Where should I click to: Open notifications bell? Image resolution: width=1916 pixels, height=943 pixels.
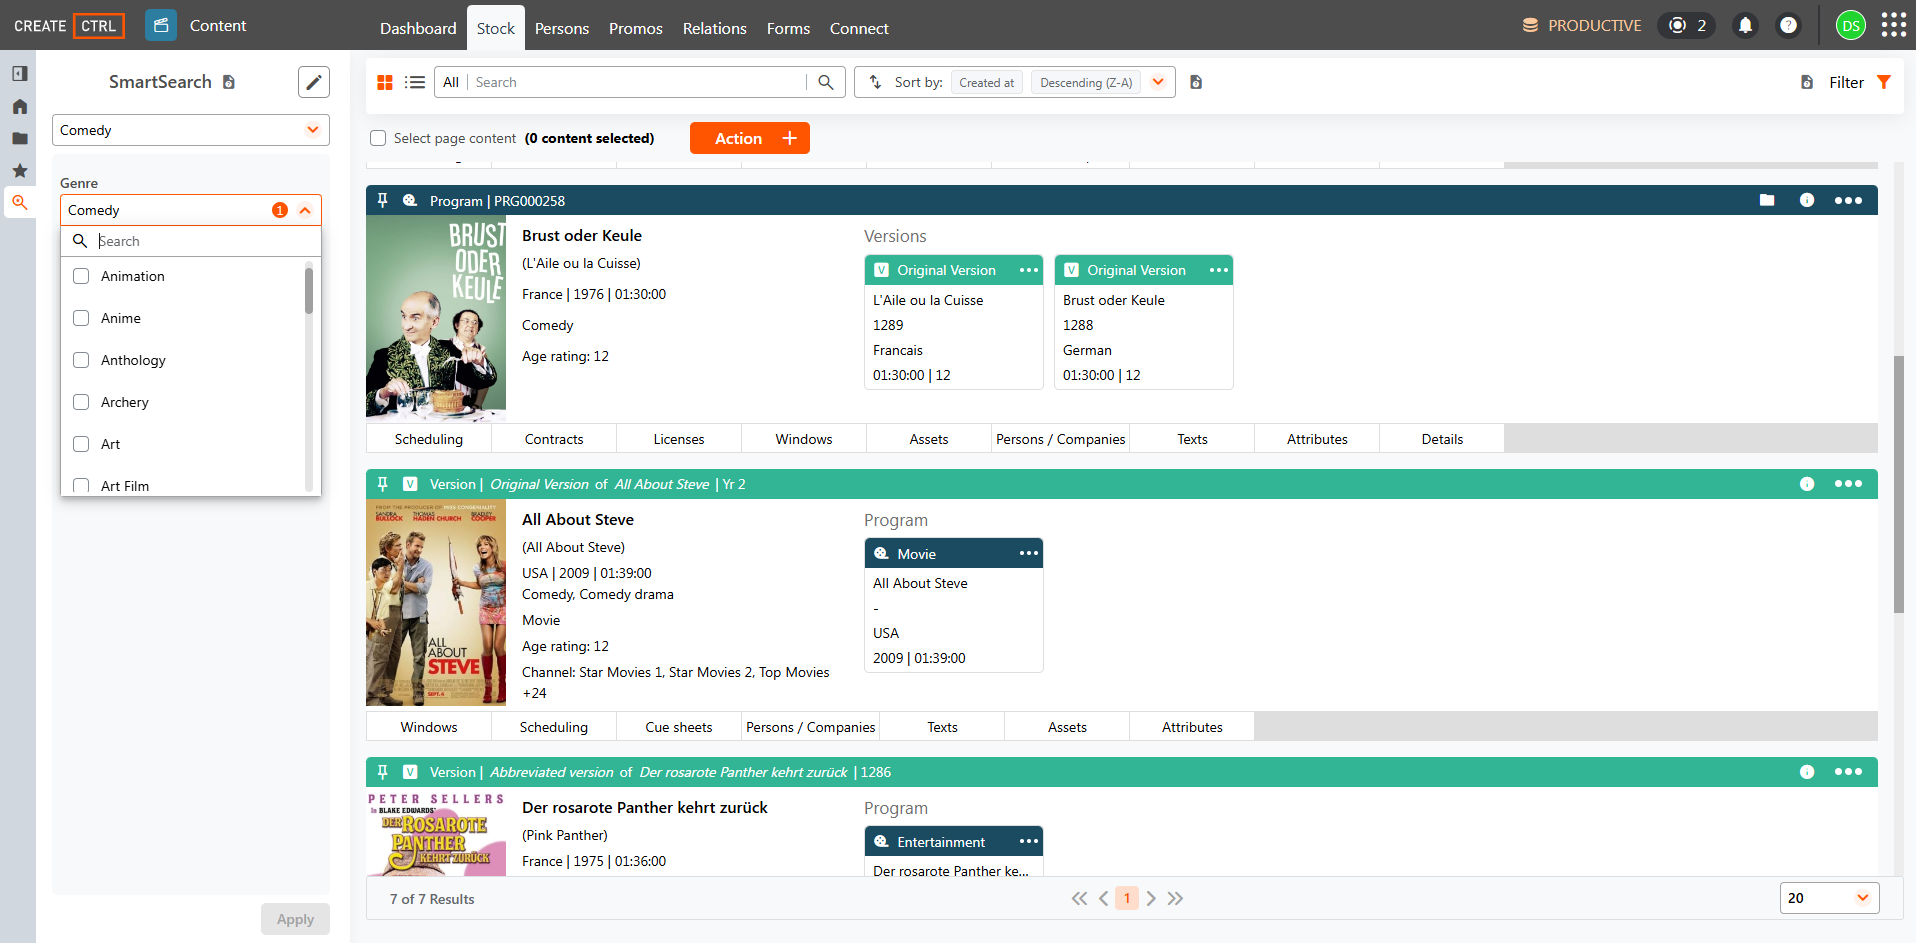coord(1745,25)
